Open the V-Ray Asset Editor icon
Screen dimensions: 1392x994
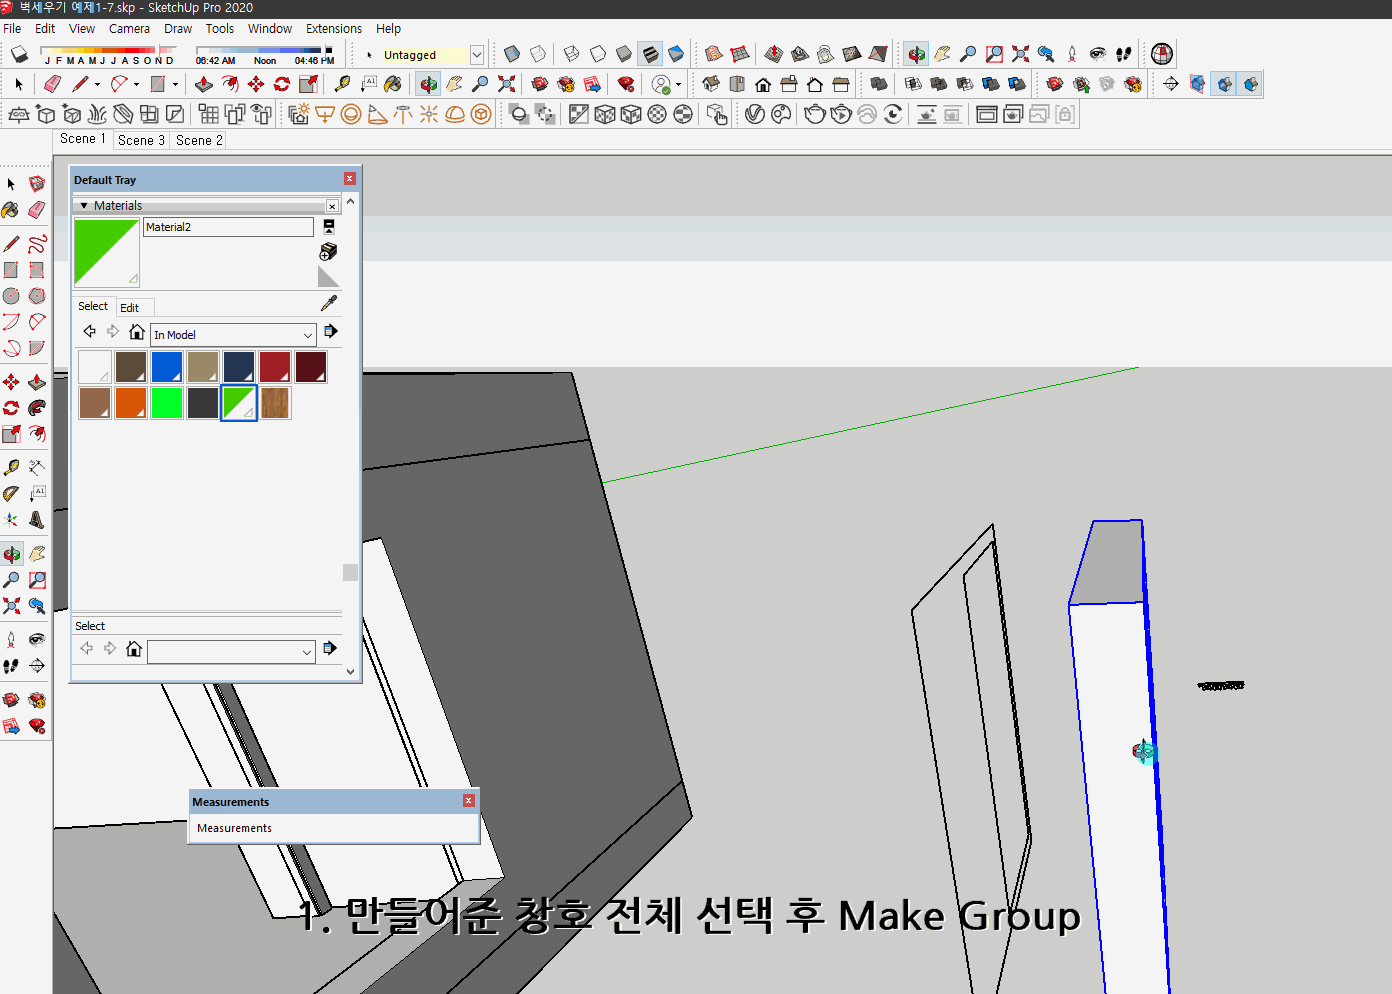click(755, 114)
